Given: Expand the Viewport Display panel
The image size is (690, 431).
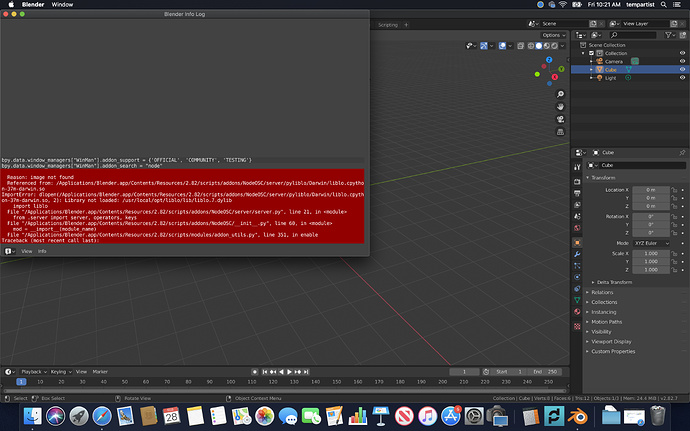Looking at the screenshot, I should click(x=609, y=342).
